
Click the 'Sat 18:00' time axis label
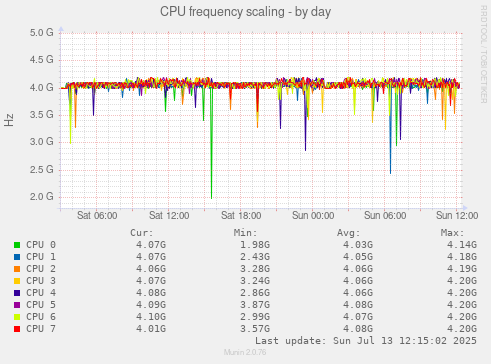pyautogui.click(x=241, y=216)
